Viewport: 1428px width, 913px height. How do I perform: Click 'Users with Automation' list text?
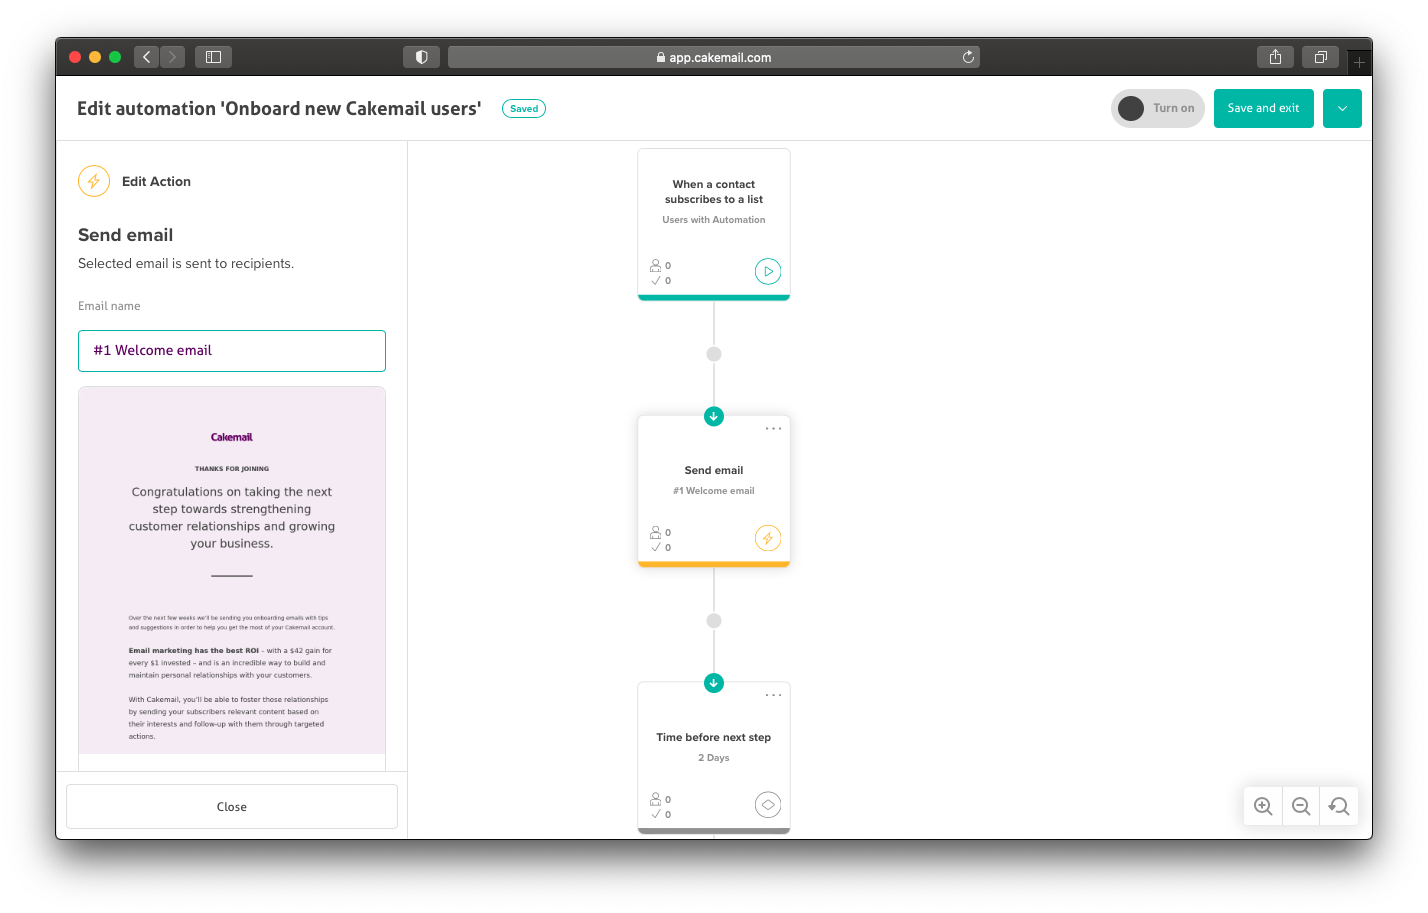tap(714, 220)
